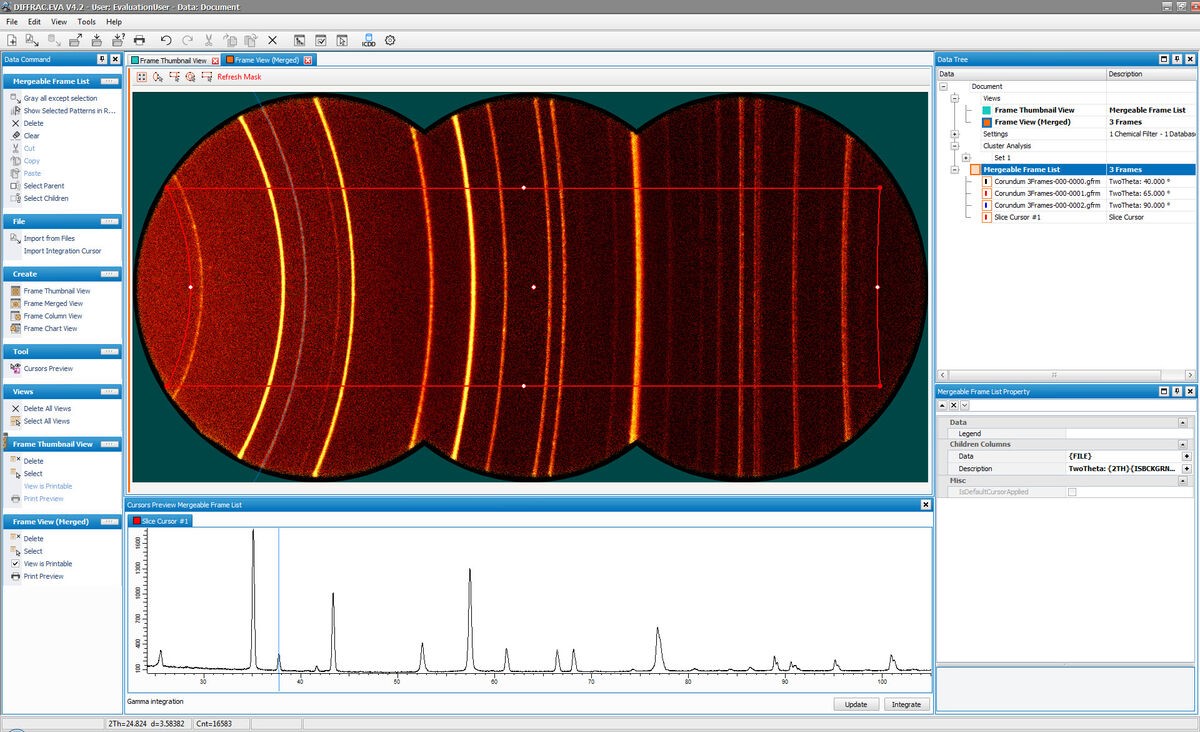Click Refresh Mask link
The width and height of the screenshot is (1200, 732).
tap(239, 77)
